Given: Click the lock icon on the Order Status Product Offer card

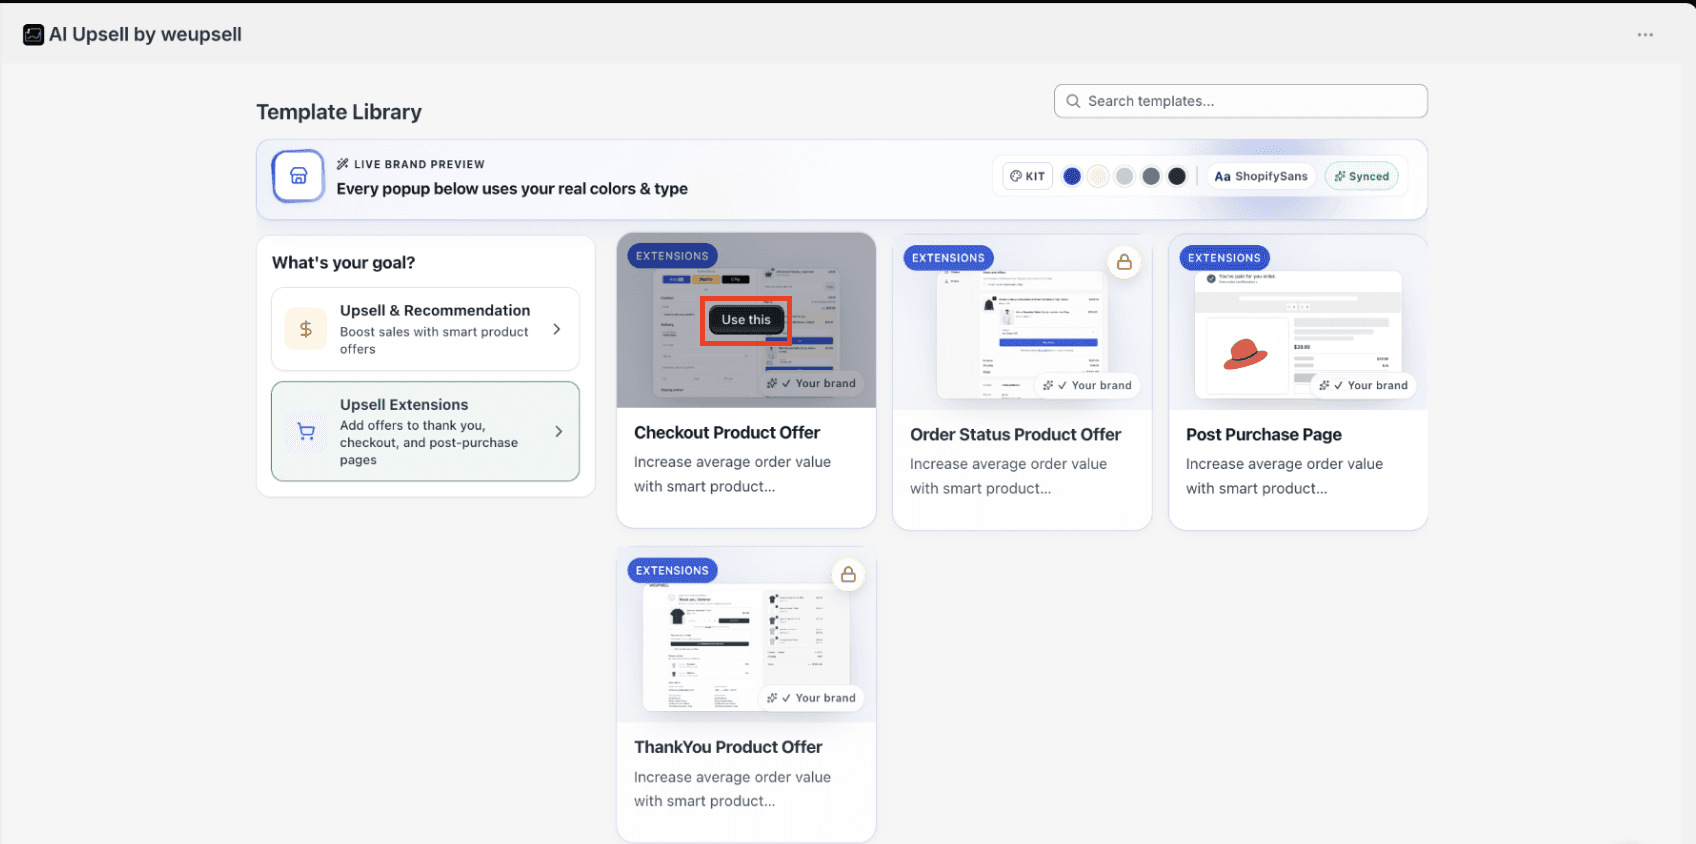Looking at the screenshot, I should (x=1124, y=262).
